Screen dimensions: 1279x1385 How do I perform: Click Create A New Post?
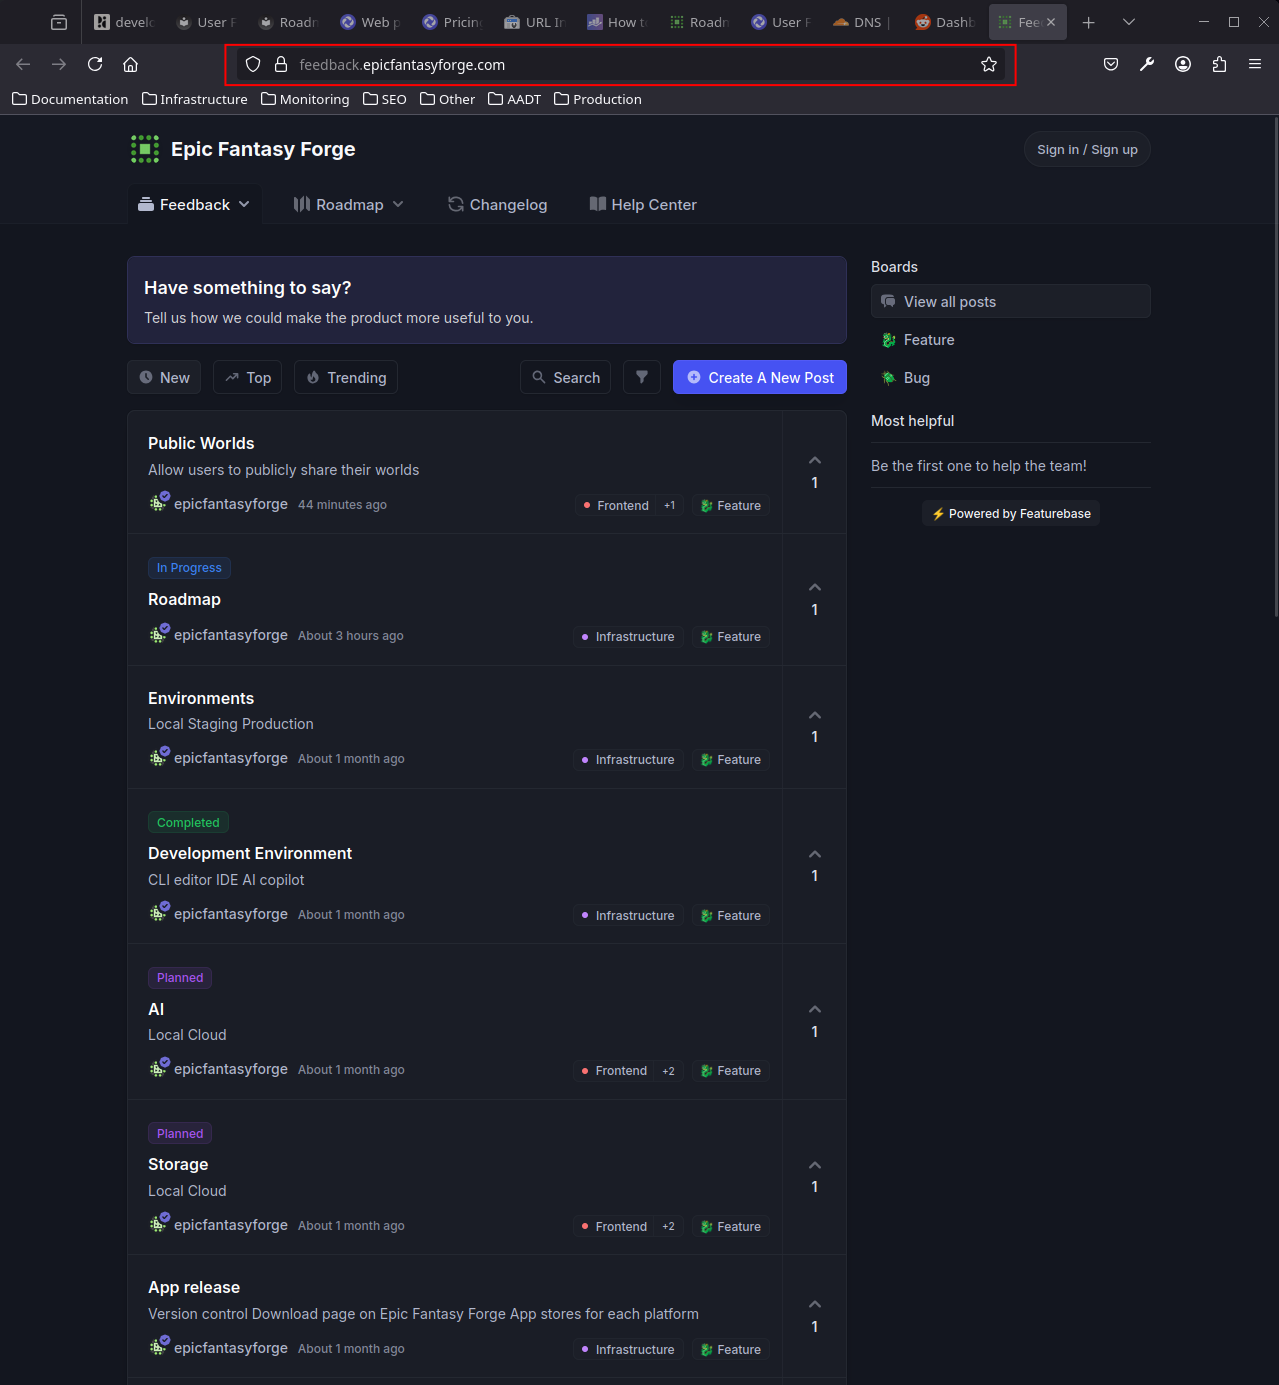[760, 377]
